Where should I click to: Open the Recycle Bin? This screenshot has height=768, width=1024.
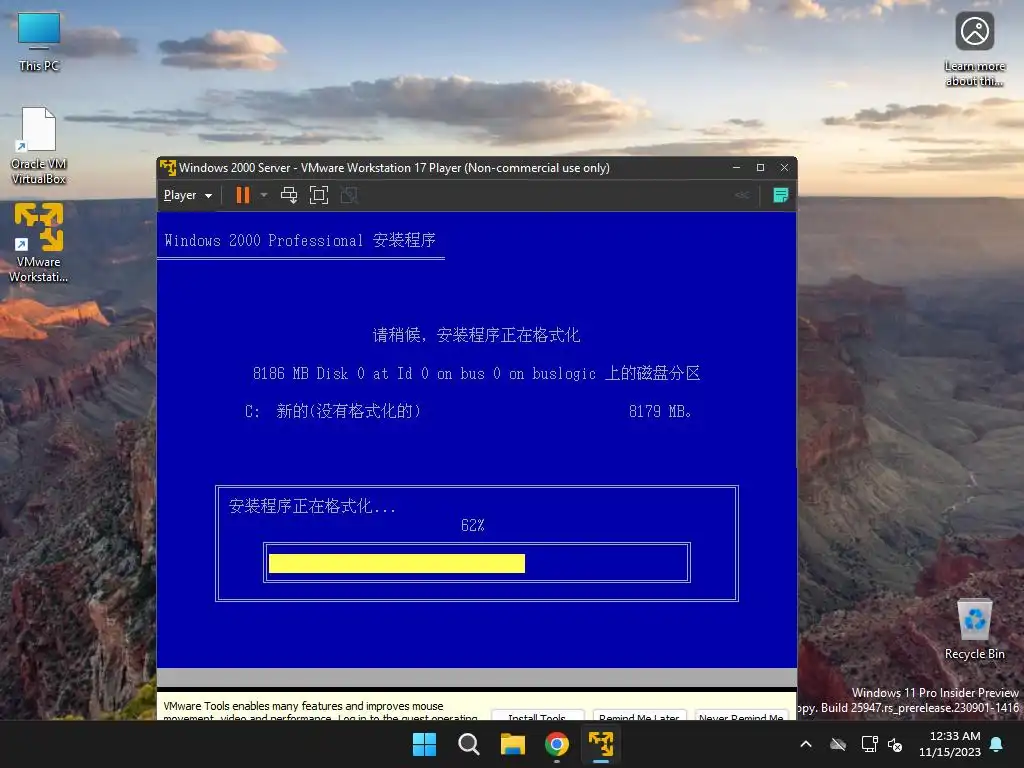pyautogui.click(x=974, y=630)
